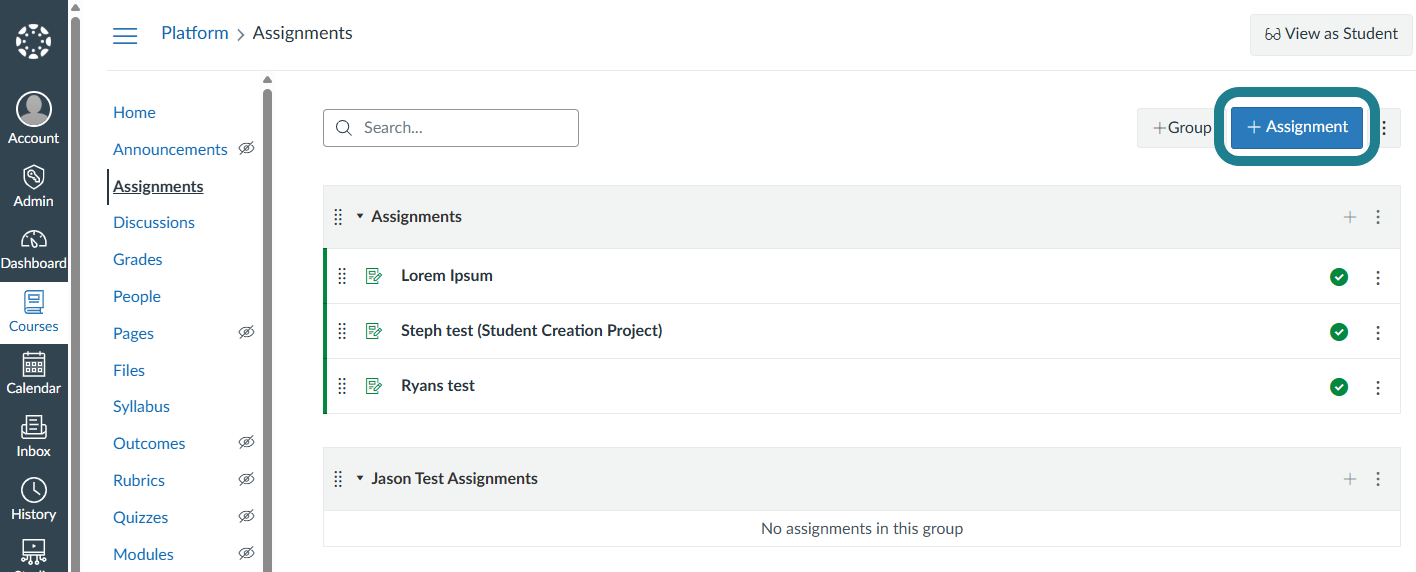Click View as Student button
Viewport: 1416px width, 572px height.
pos(1331,34)
